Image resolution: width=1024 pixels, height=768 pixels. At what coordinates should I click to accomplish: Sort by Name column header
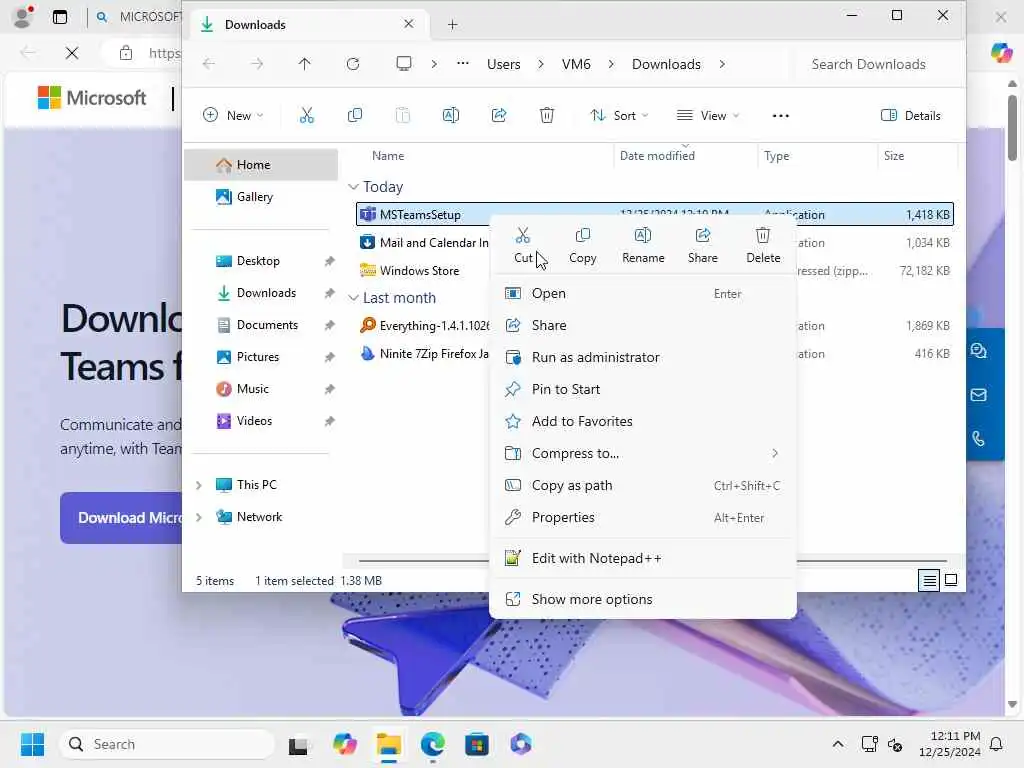pyautogui.click(x=388, y=155)
